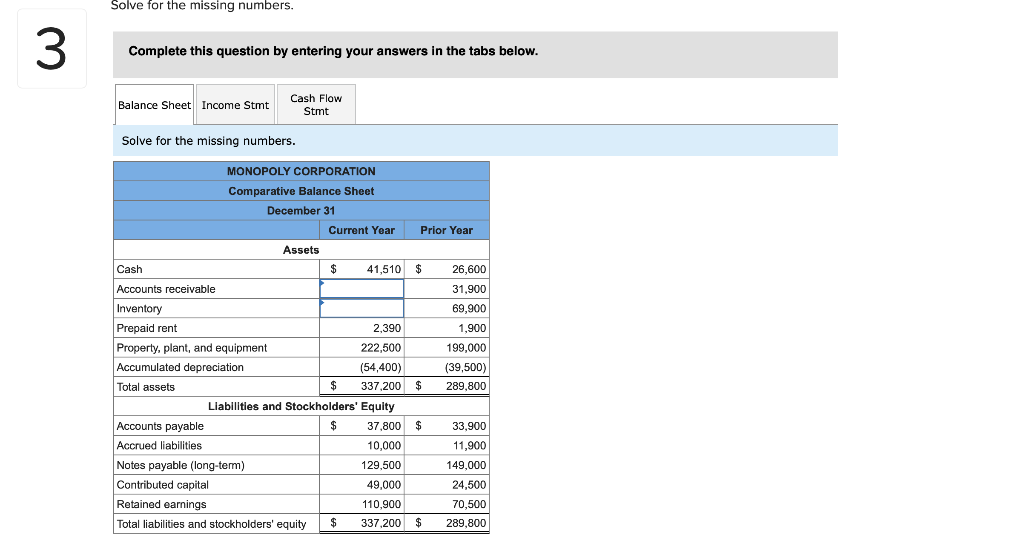Viewport: 1024px width, 549px height.
Task: Switch to the Cash Flow Stmt tab
Action: [x=316, y=104]
